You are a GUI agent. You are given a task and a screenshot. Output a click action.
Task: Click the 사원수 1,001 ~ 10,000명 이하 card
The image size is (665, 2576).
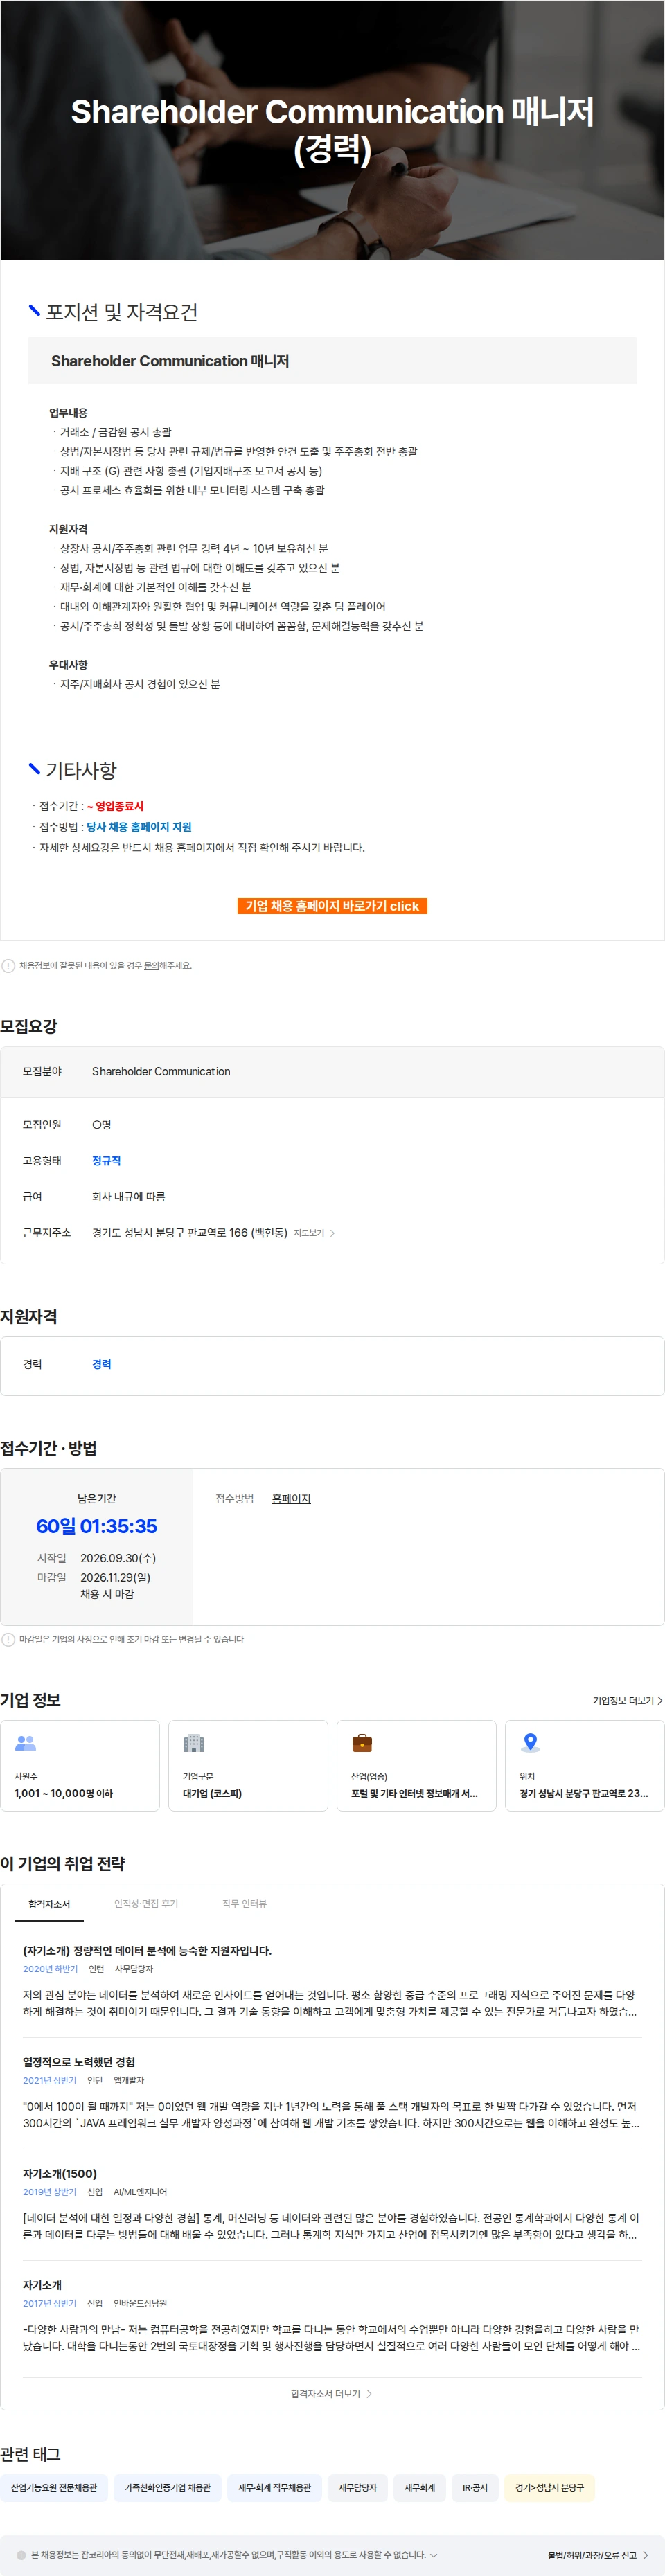(80, 1765)
